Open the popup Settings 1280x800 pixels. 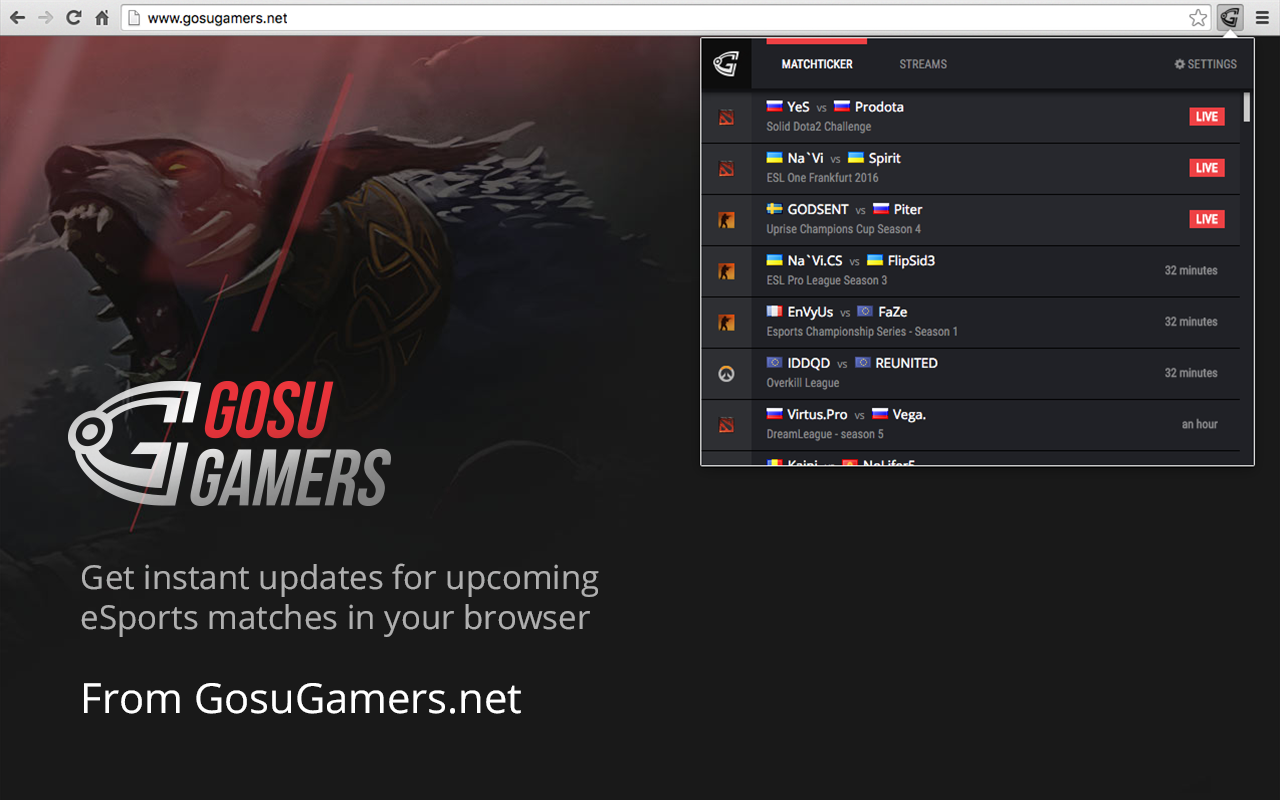pyautogui.click(x=1205, y=64)
